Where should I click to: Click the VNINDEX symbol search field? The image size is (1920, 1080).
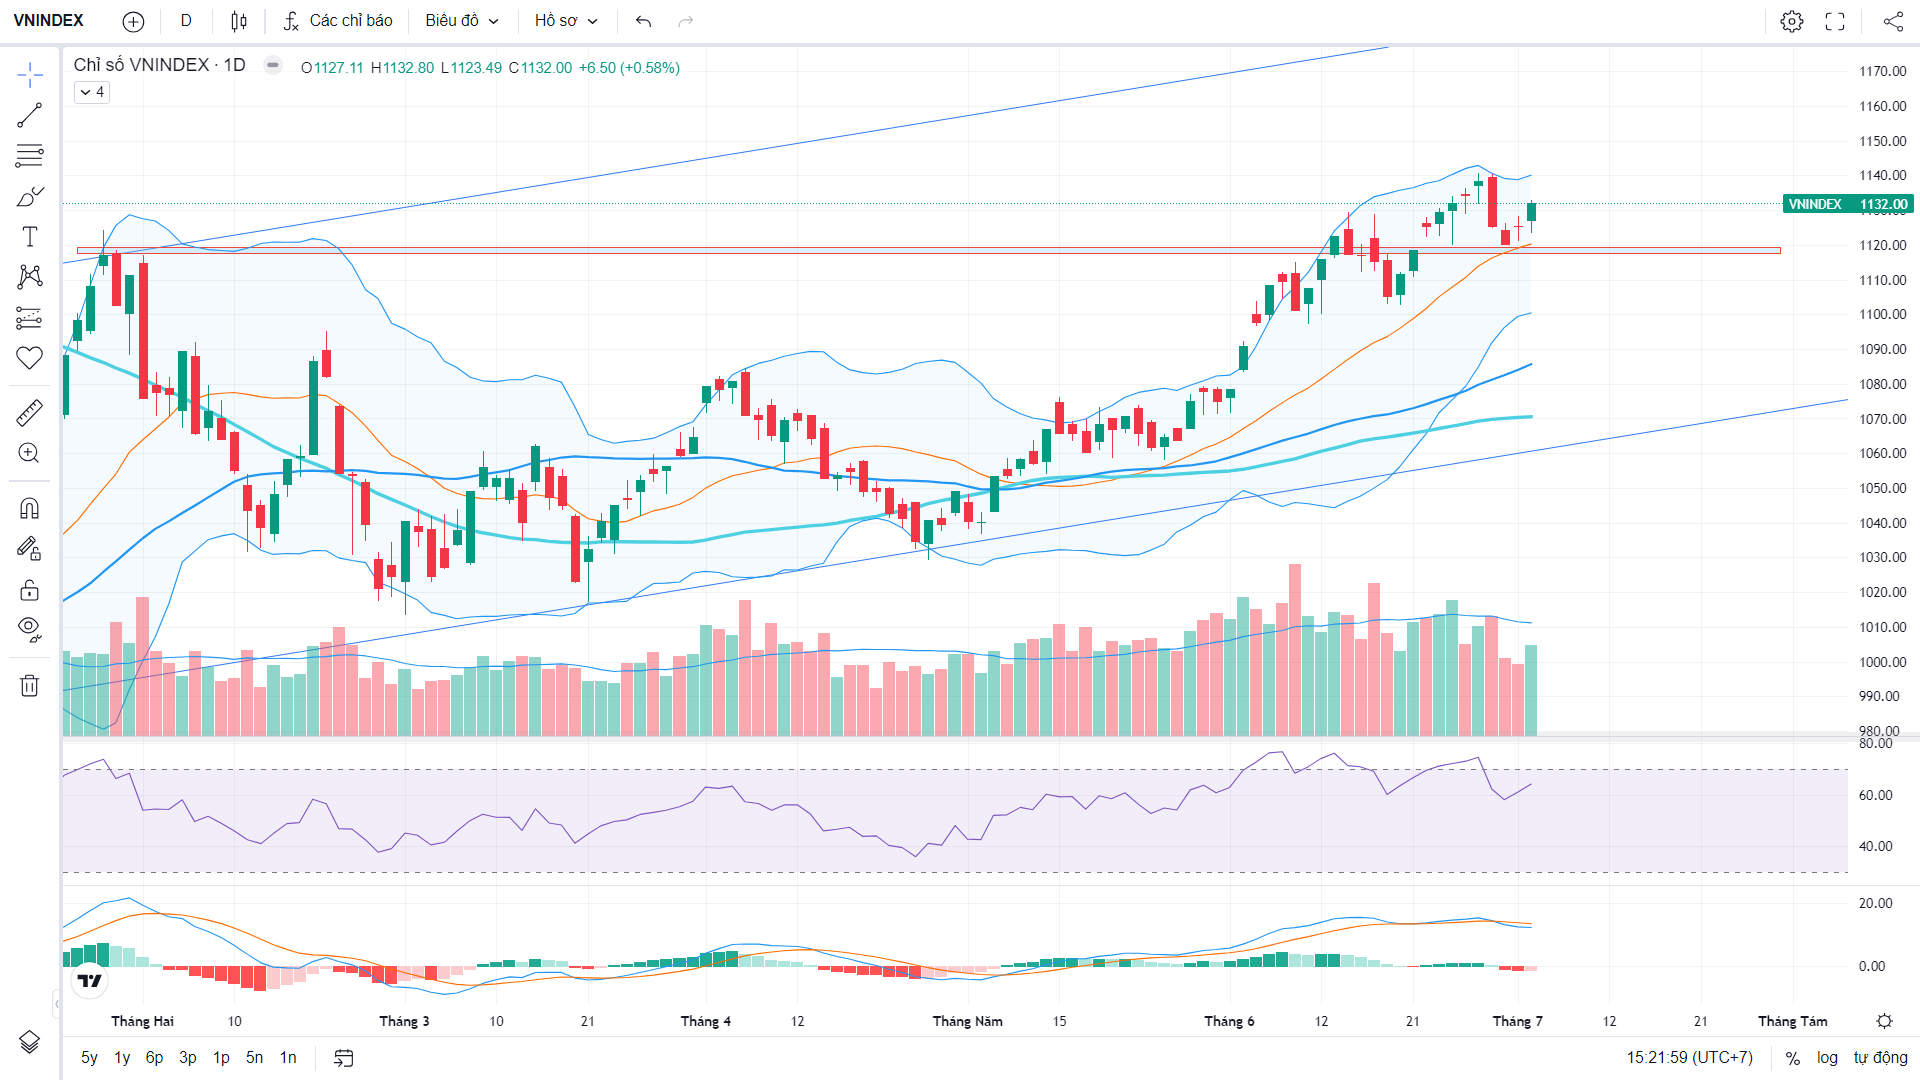pyautogui.click(x=49, y=21)
